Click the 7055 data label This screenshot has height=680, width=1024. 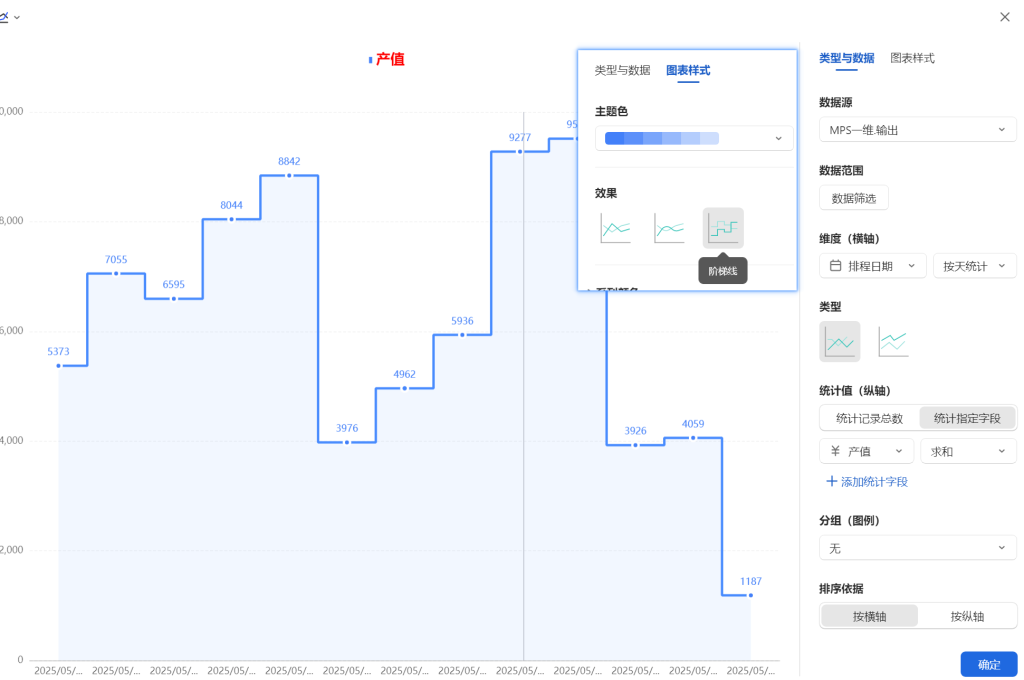point(116,259)
